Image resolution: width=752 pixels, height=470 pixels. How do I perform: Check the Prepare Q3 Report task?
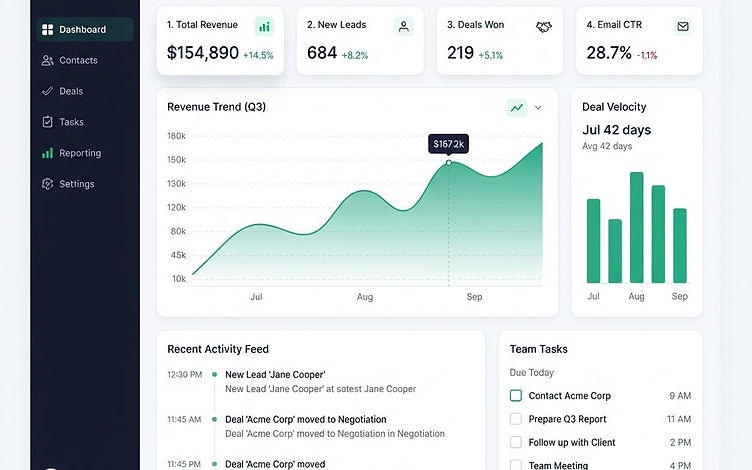coord(516,419)
